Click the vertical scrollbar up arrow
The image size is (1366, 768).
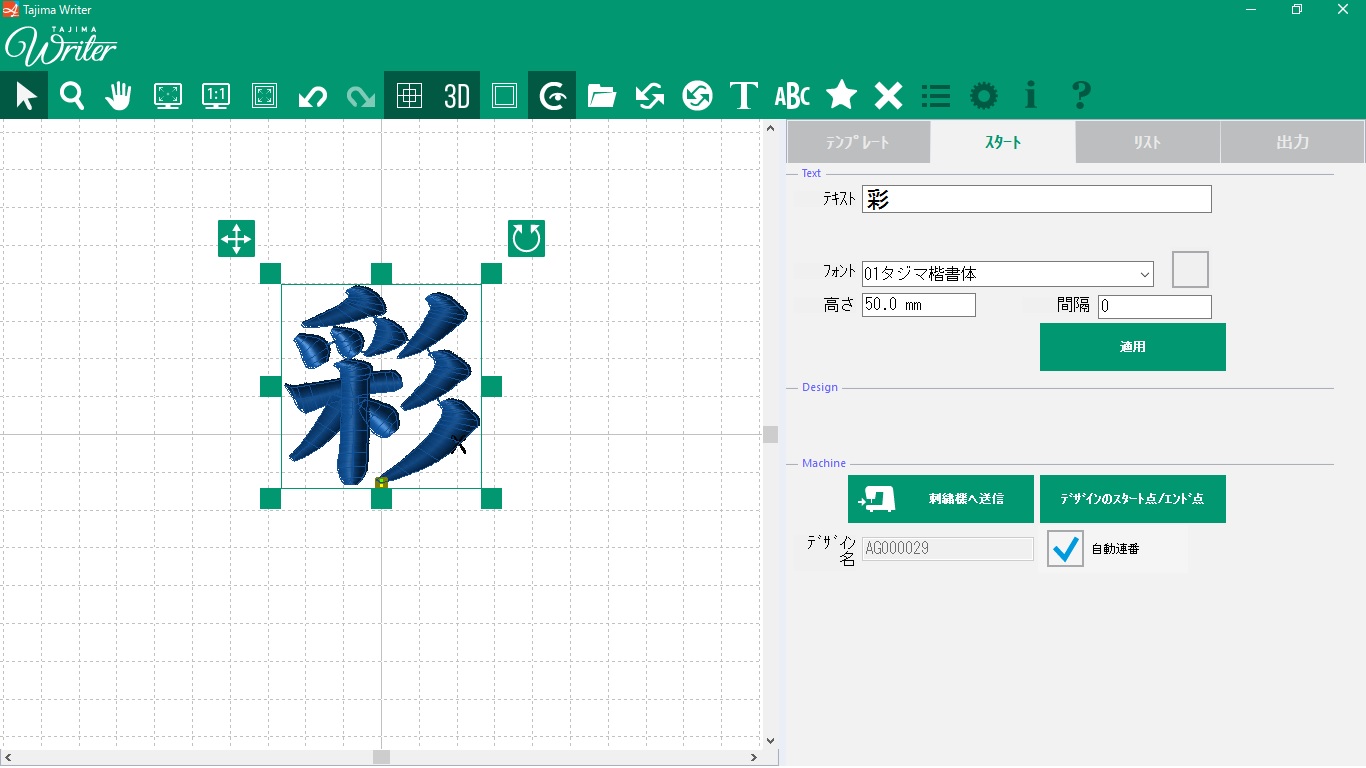tap(770, 128)
